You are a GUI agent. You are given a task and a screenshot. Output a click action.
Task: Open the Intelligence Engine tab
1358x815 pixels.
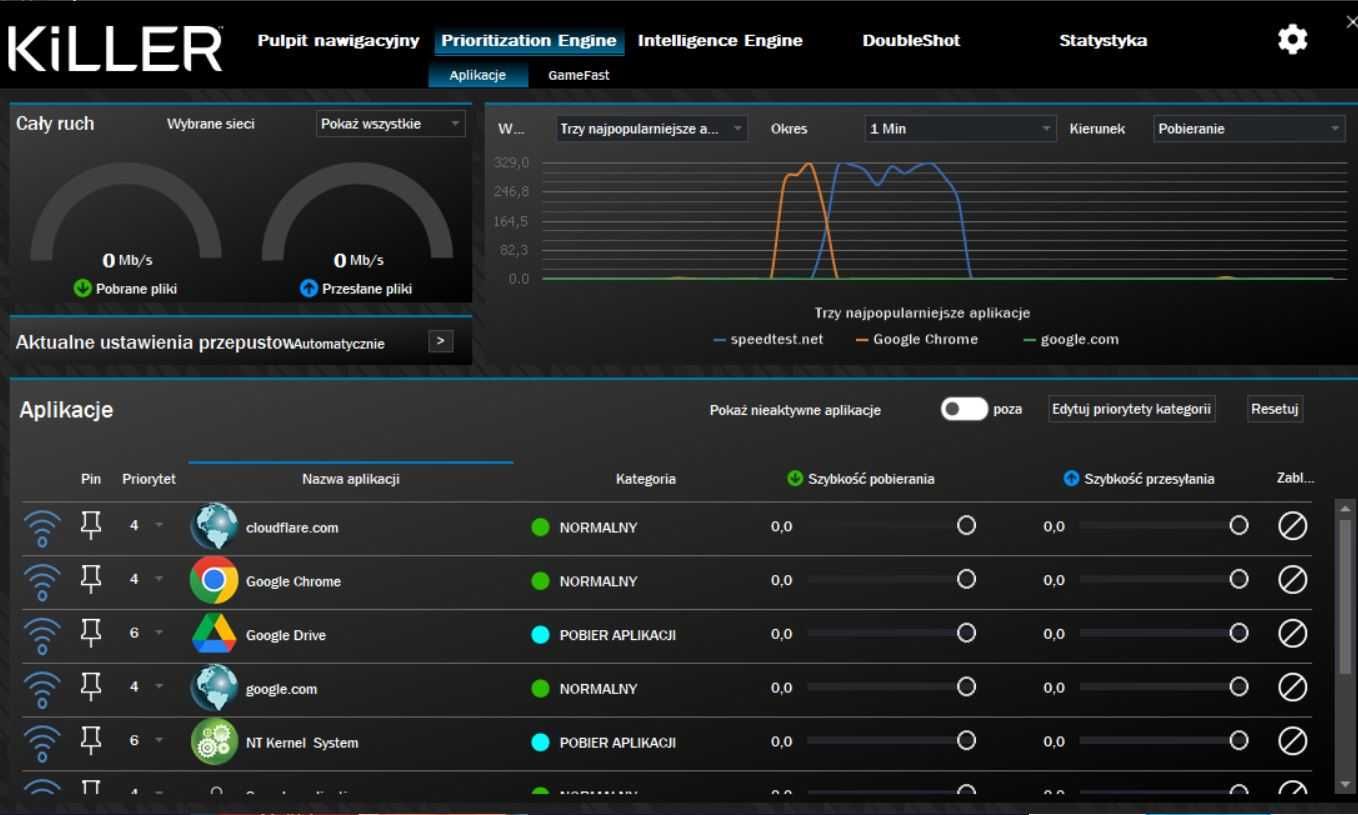(x=720, y=41)
